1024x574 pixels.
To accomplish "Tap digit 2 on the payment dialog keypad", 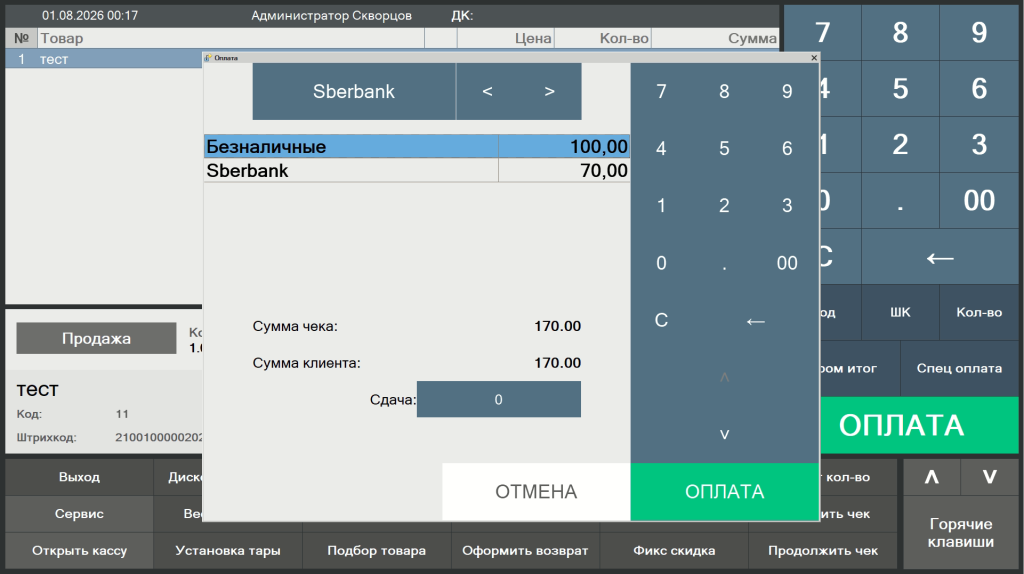I will pyautogui.click(x=724, y=206).
